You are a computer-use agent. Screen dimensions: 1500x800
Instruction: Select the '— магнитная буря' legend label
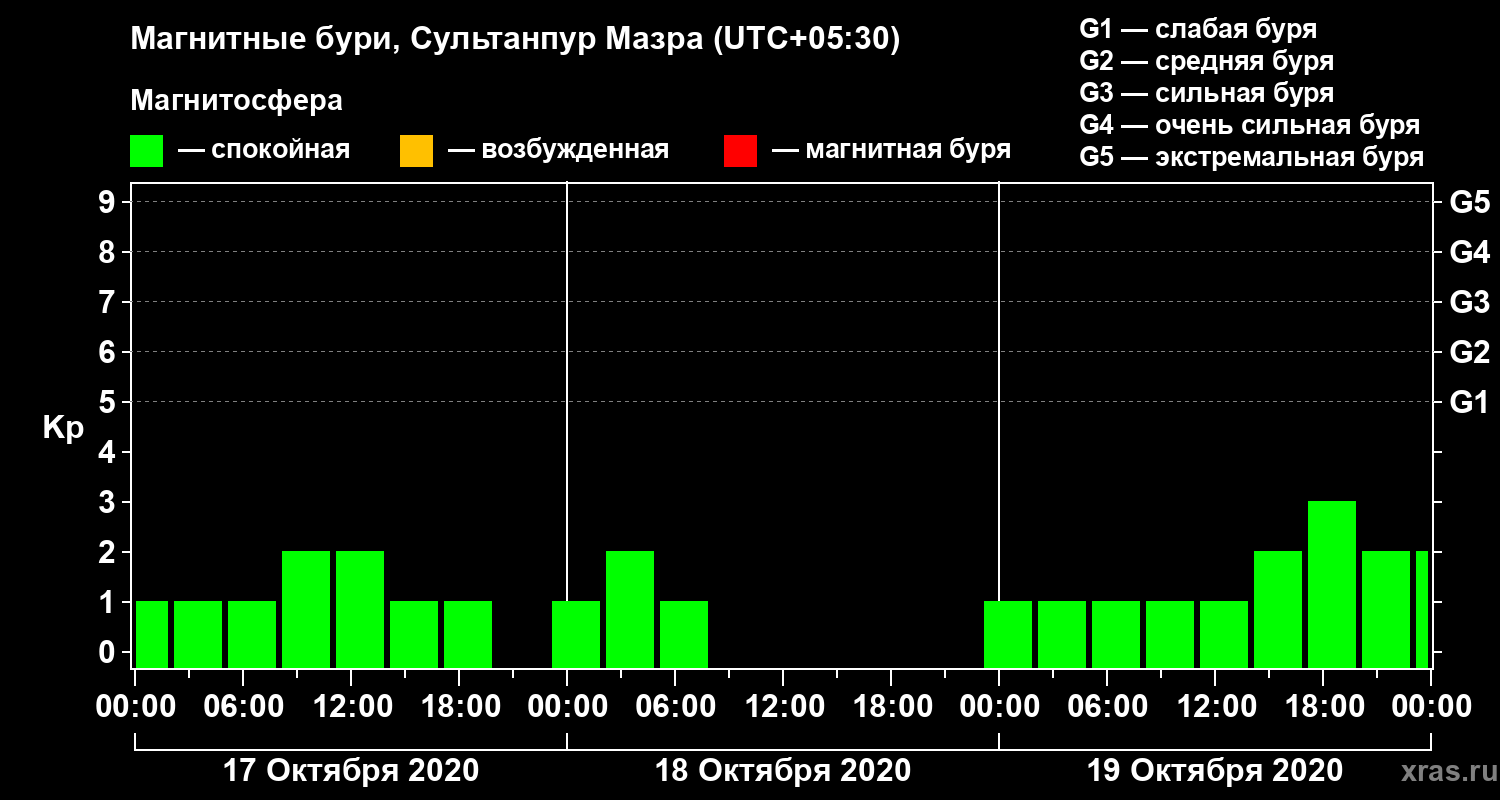(x=890, y=151)
